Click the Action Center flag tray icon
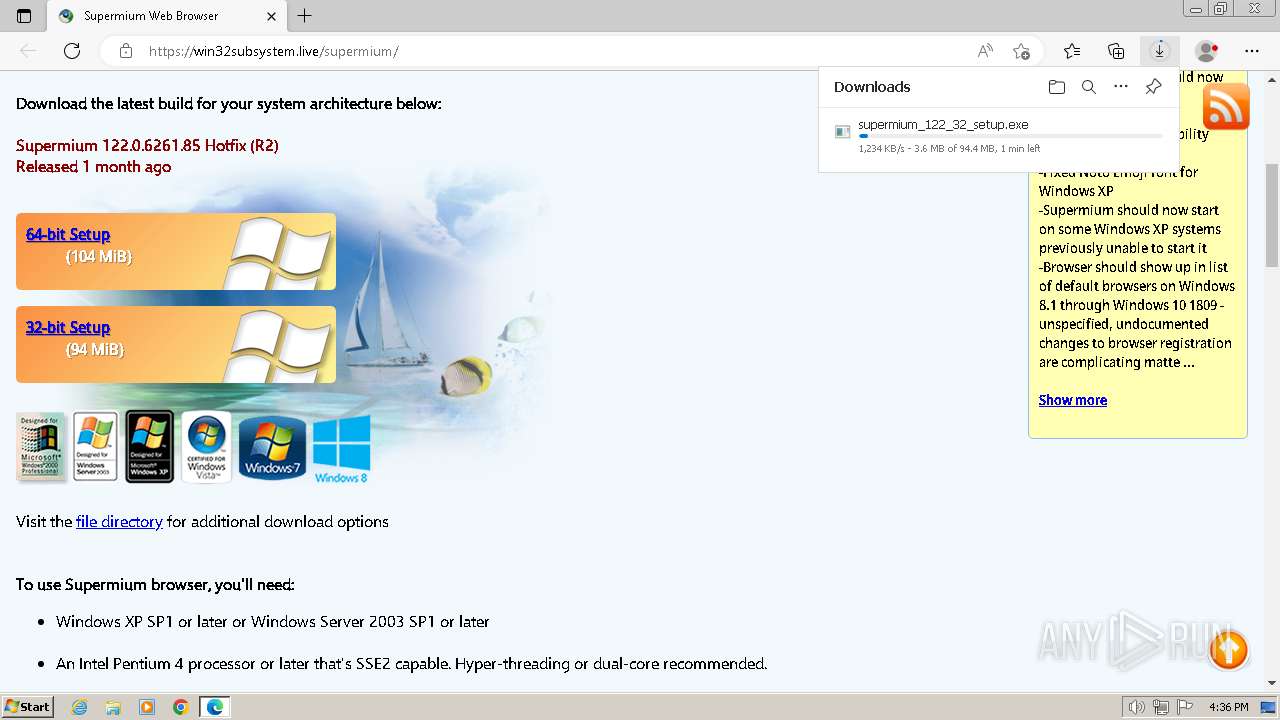 (1185, 707)
